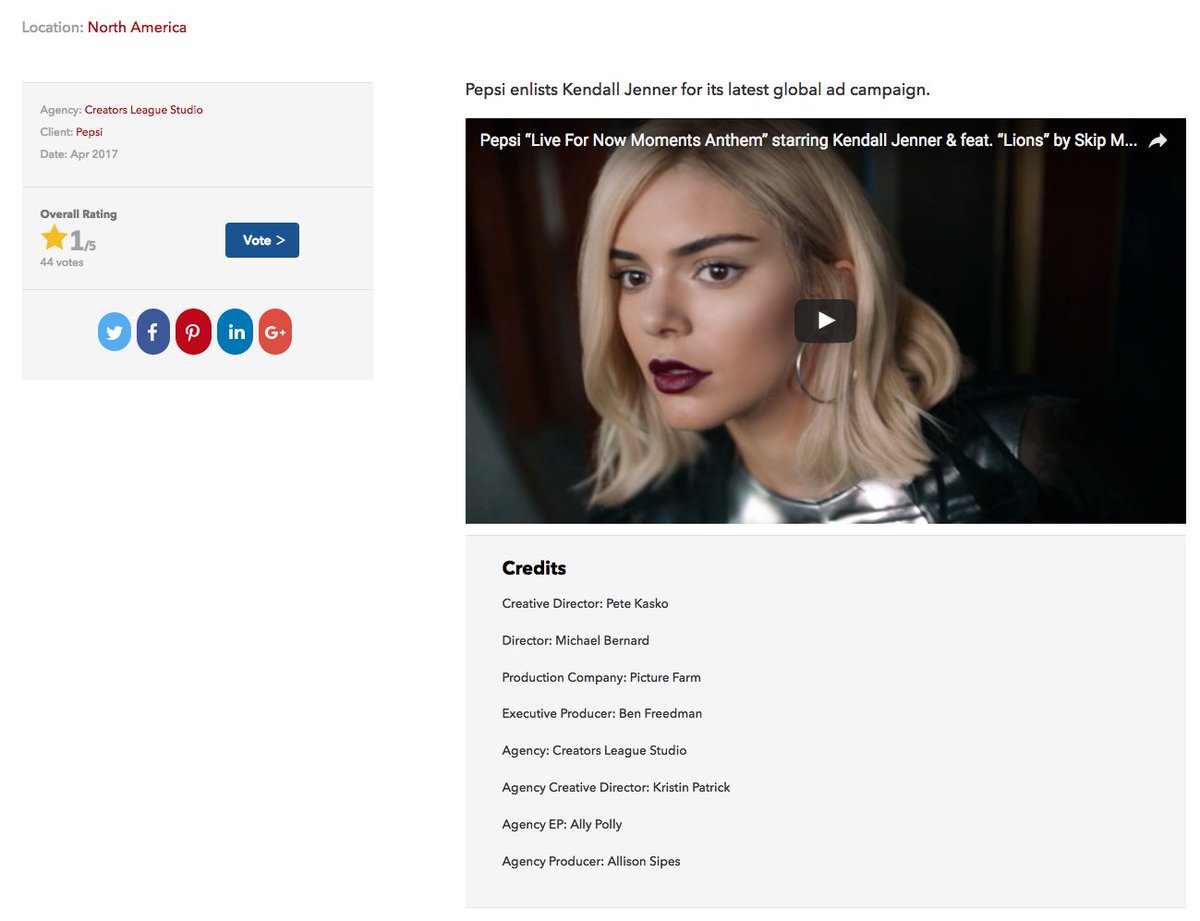Click 'Agency EP: Ally Polly' credit
Viewport: 1200px width, 921px height.
(x=562, y=824)
